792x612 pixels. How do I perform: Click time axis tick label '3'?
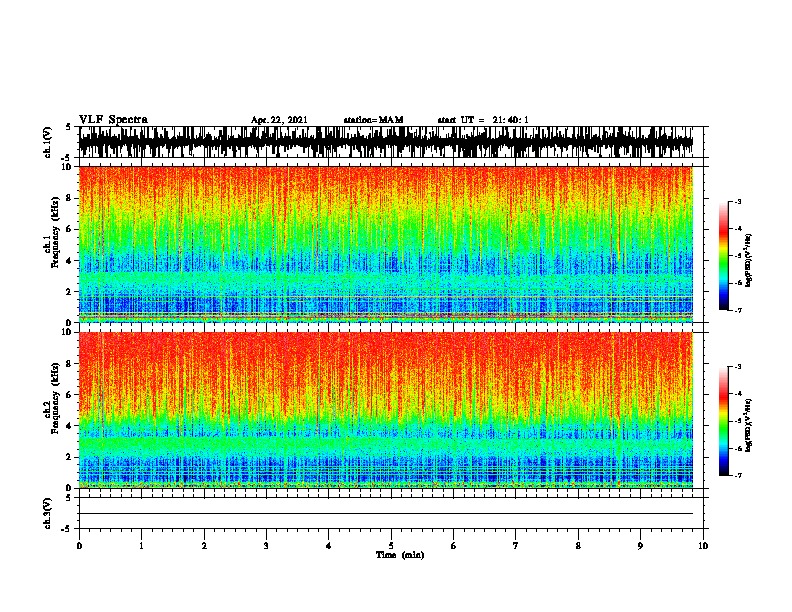[x=266, y=546]
